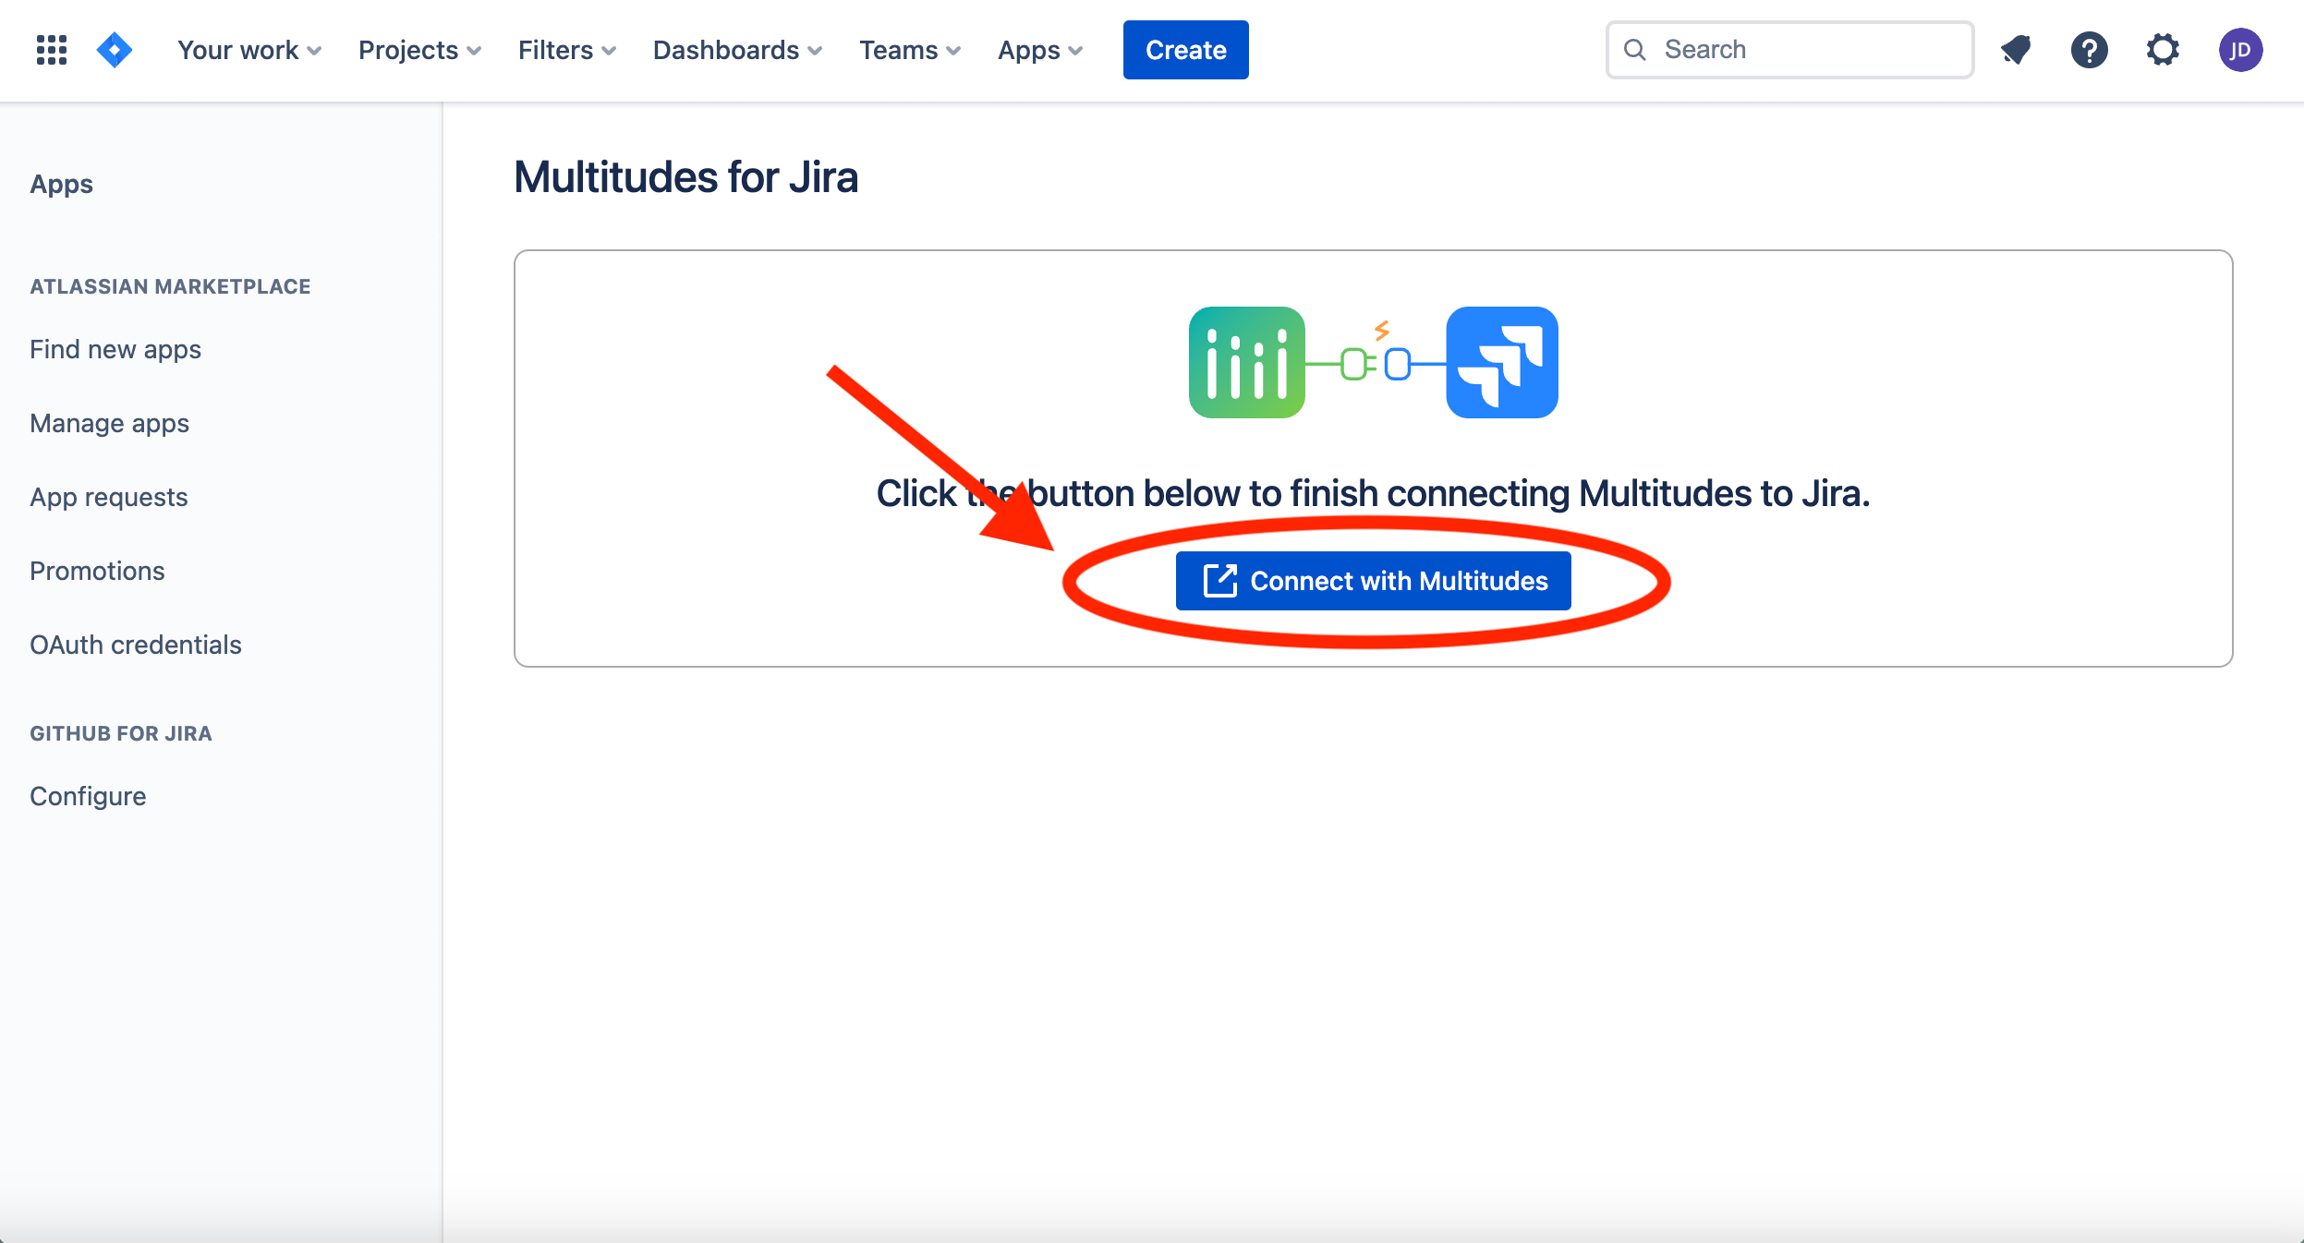
Task: Click the JD profile avatar
Action: click(2241, 49)
